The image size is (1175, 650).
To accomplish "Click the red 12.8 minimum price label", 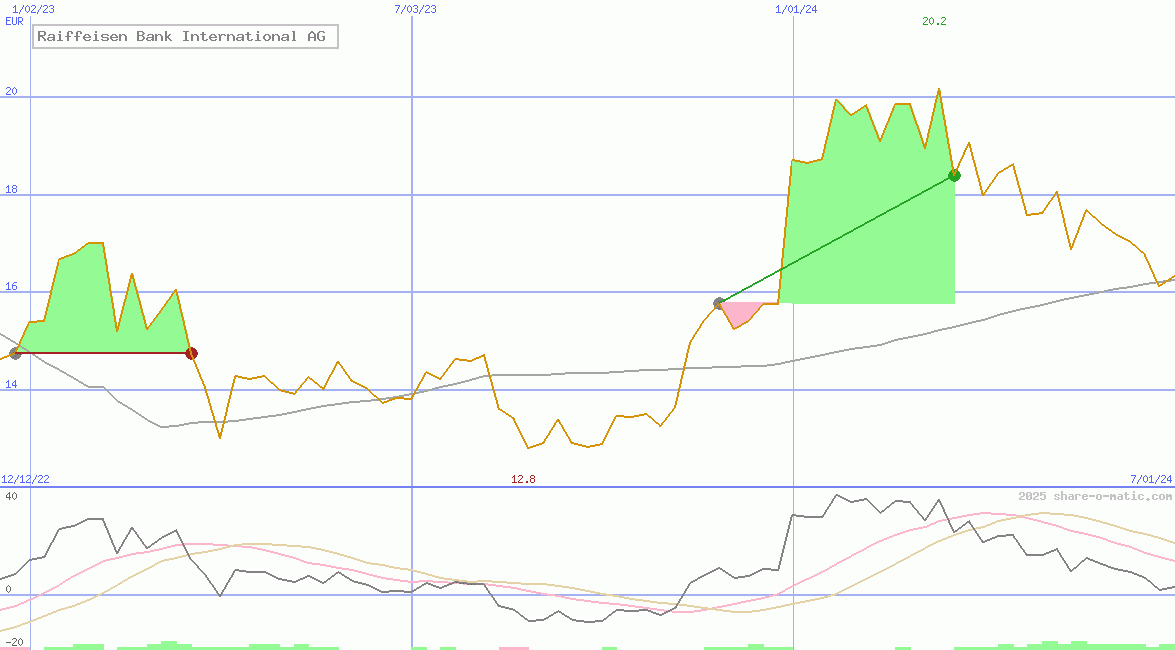I will coord(524,479).
